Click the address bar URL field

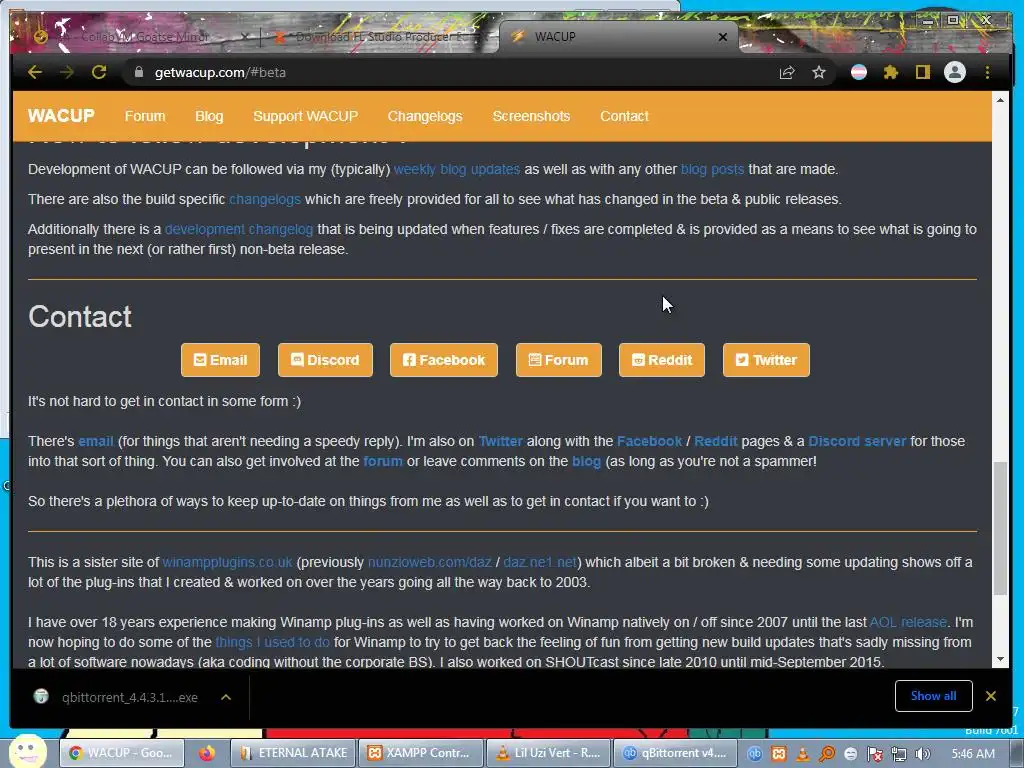(457, 72)
